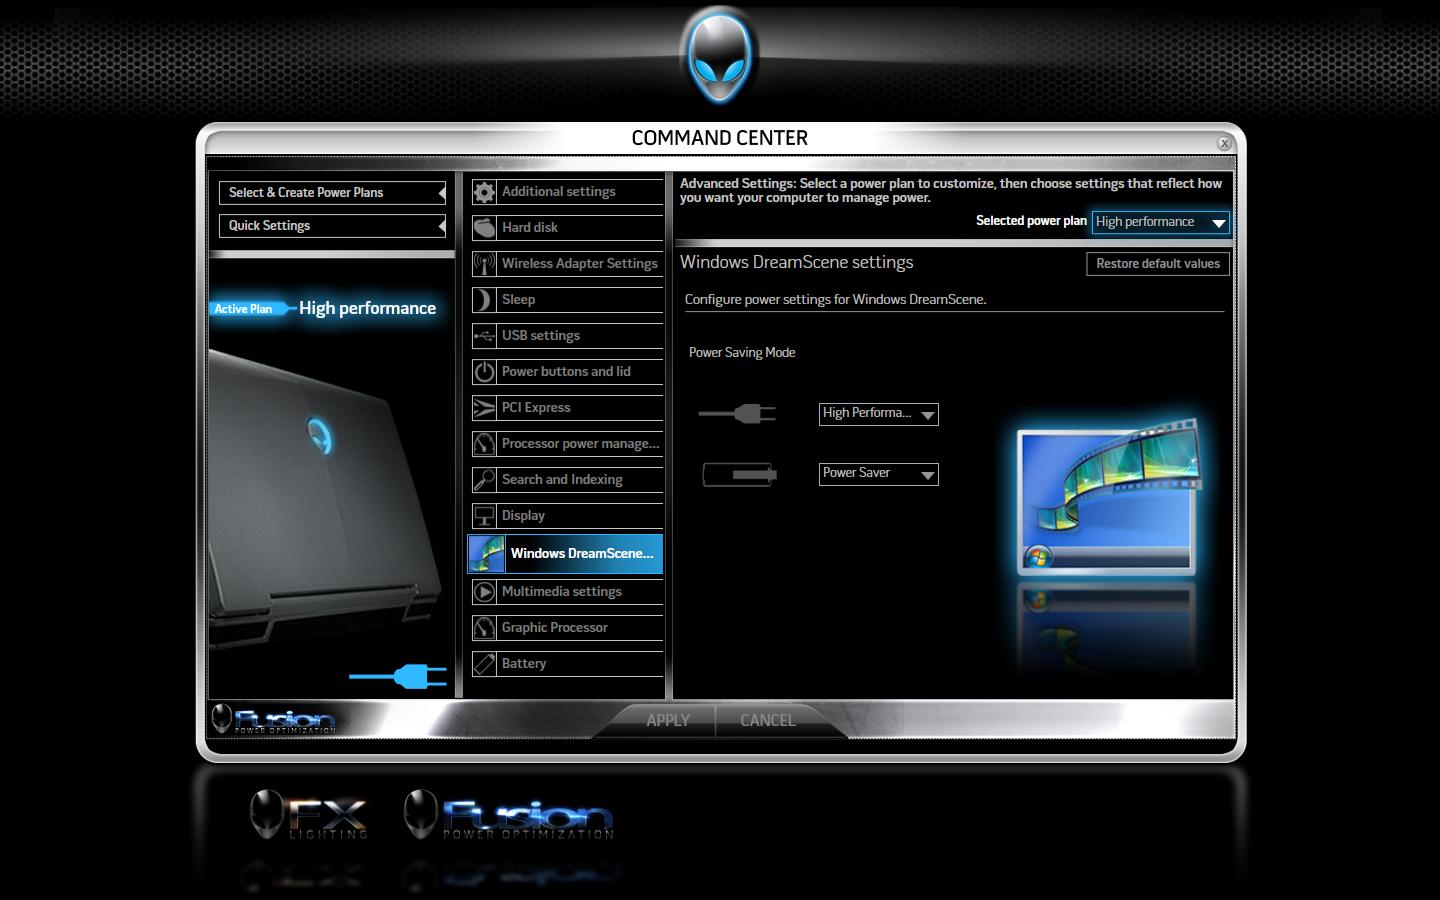Viewport: 1440px width, 900px height.
Task: Open AlienFX Lighting module icon
Action: (308, 814)
